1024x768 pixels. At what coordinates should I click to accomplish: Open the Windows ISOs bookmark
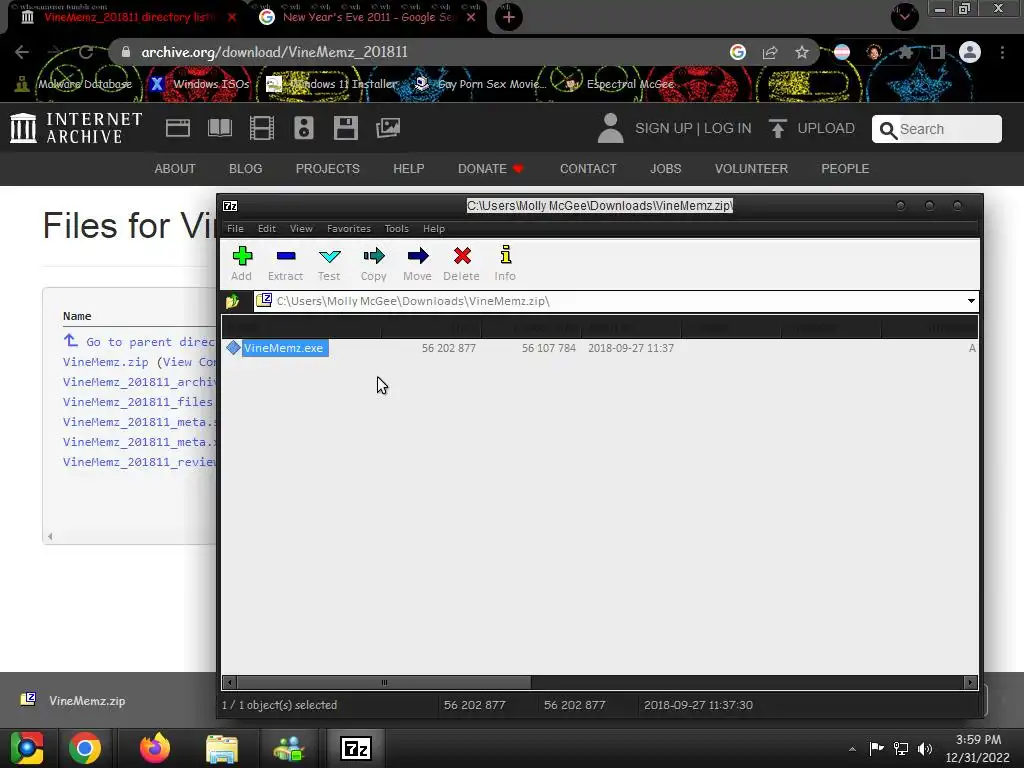point(200,84)
